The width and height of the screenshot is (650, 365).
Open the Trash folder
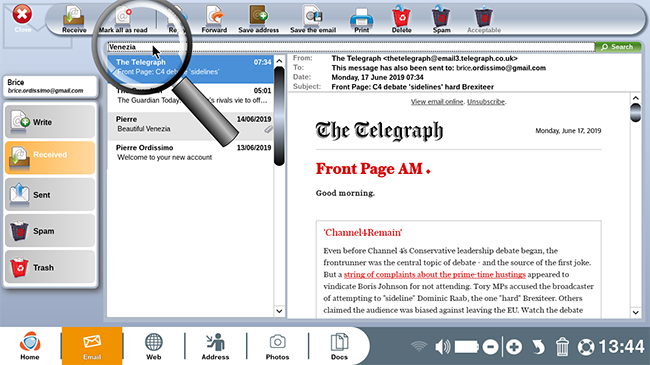[50, 268]
